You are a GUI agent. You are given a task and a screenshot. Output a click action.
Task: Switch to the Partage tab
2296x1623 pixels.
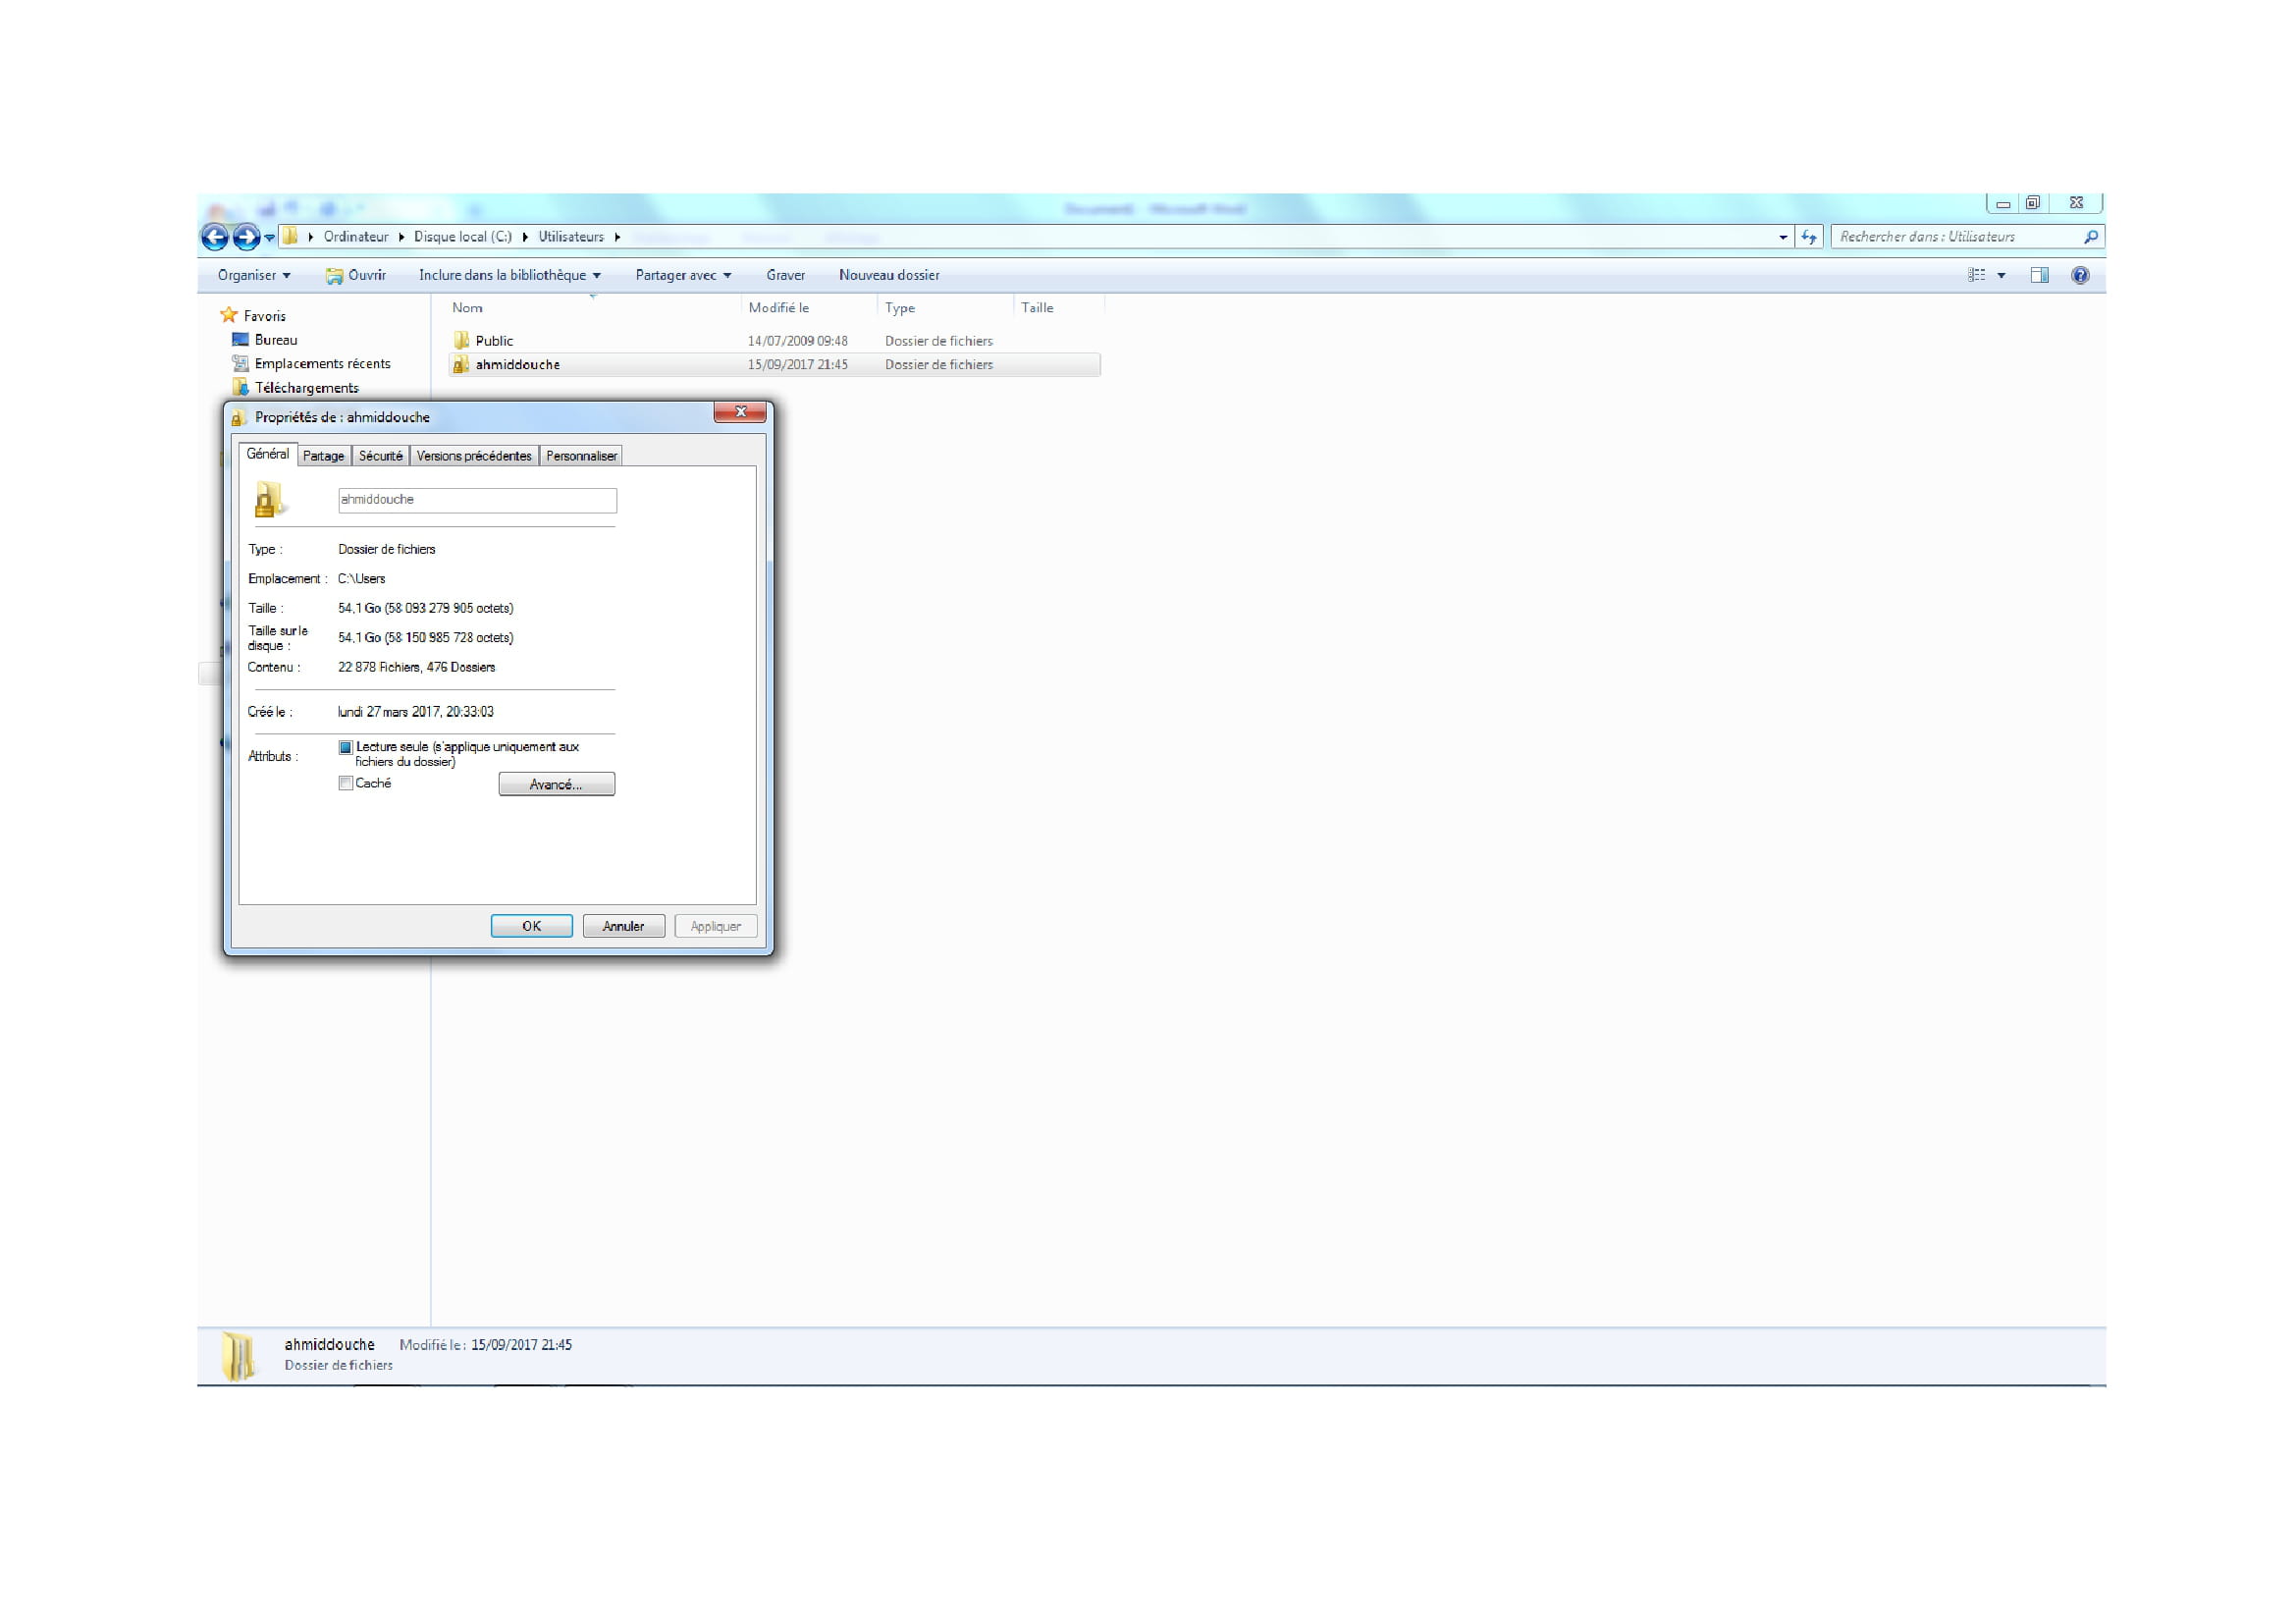click(x=324, y=456)
